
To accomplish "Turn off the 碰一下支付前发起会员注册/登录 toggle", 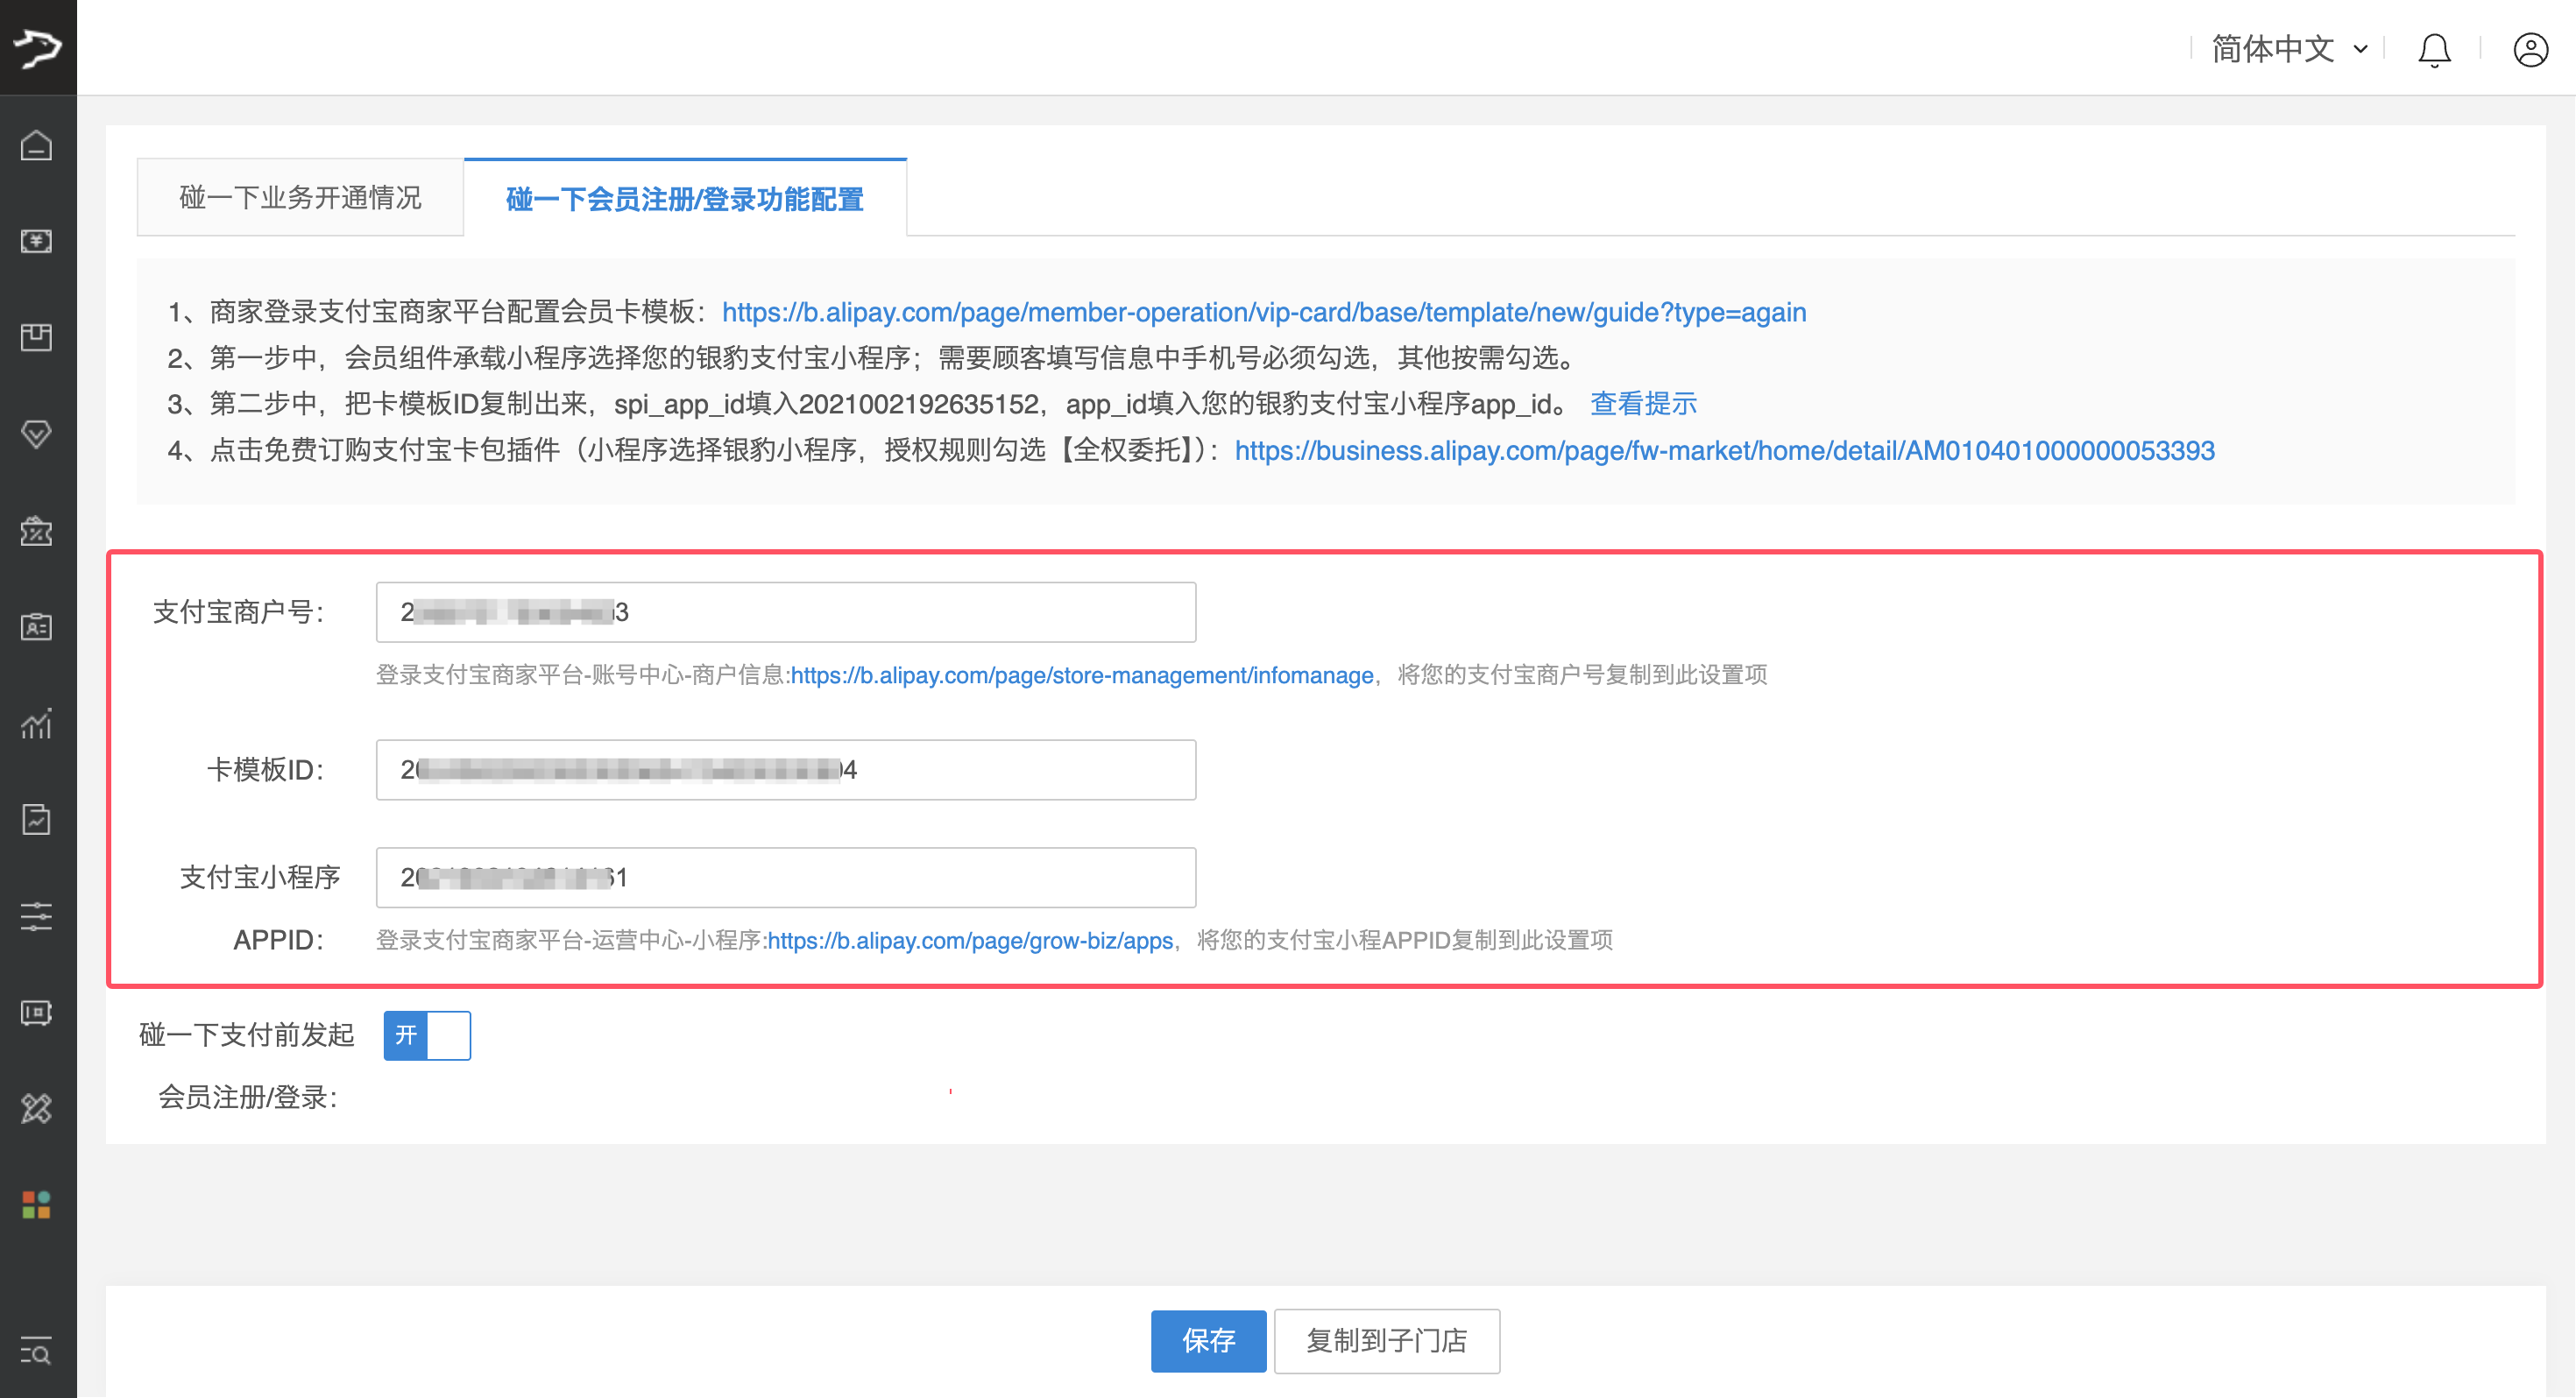I will click(x=427, y=1035).
